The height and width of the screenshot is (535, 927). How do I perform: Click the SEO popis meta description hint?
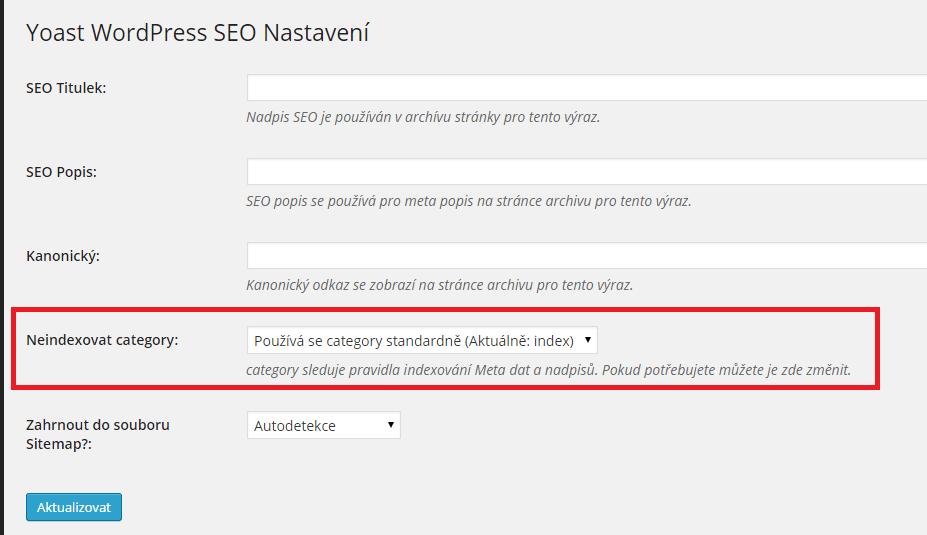pos(468,201)
